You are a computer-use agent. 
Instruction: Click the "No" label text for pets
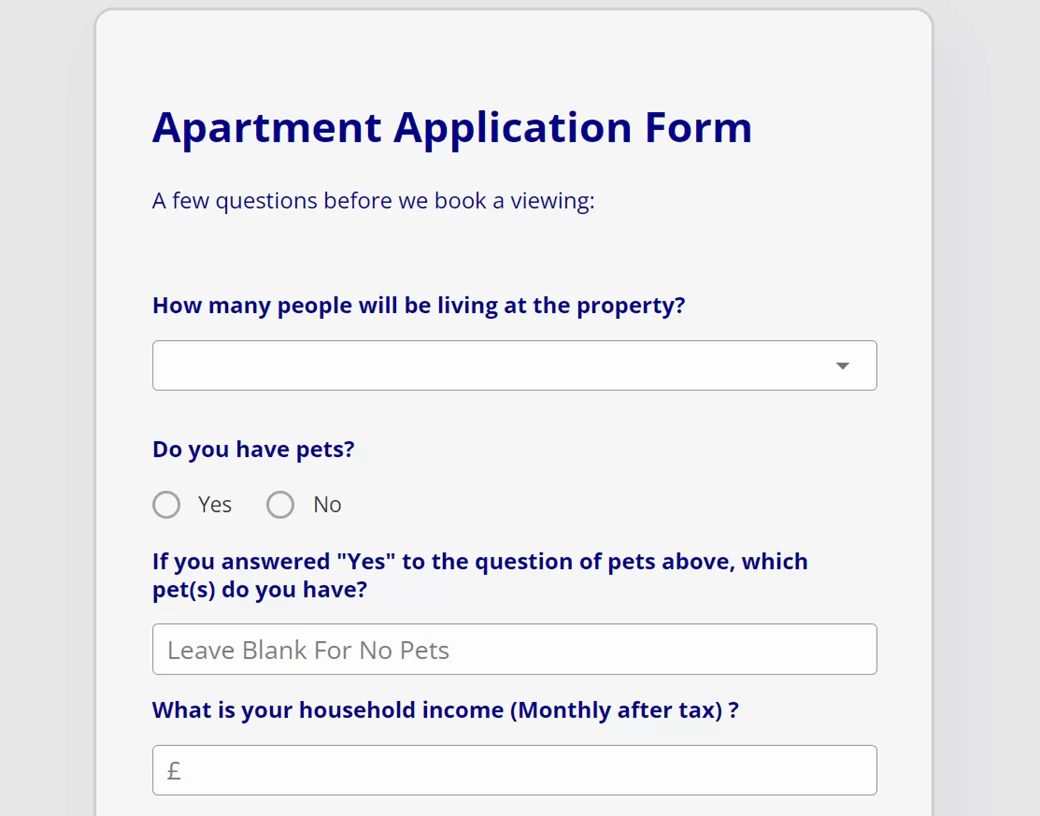(x=327, y=505)
